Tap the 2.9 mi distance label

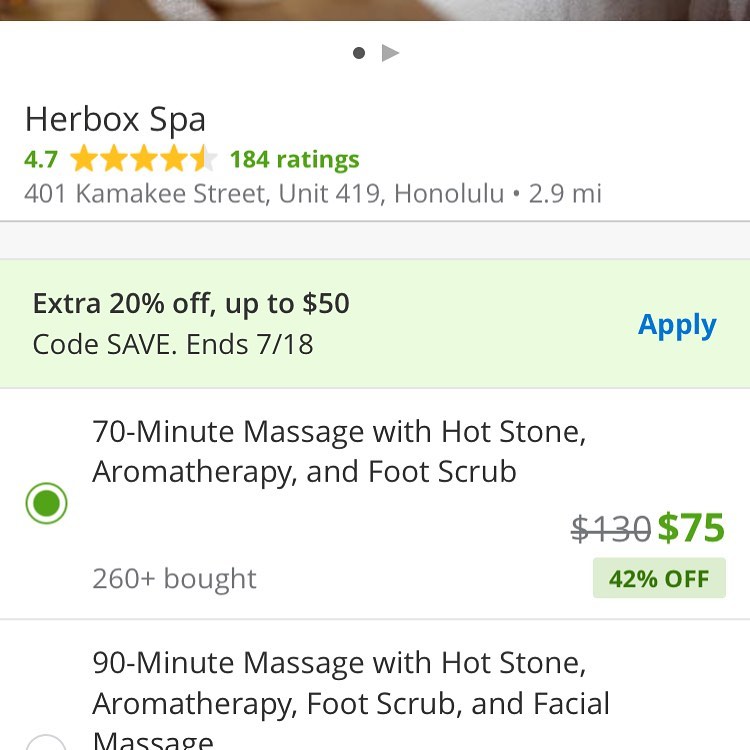tap(565, 193)
